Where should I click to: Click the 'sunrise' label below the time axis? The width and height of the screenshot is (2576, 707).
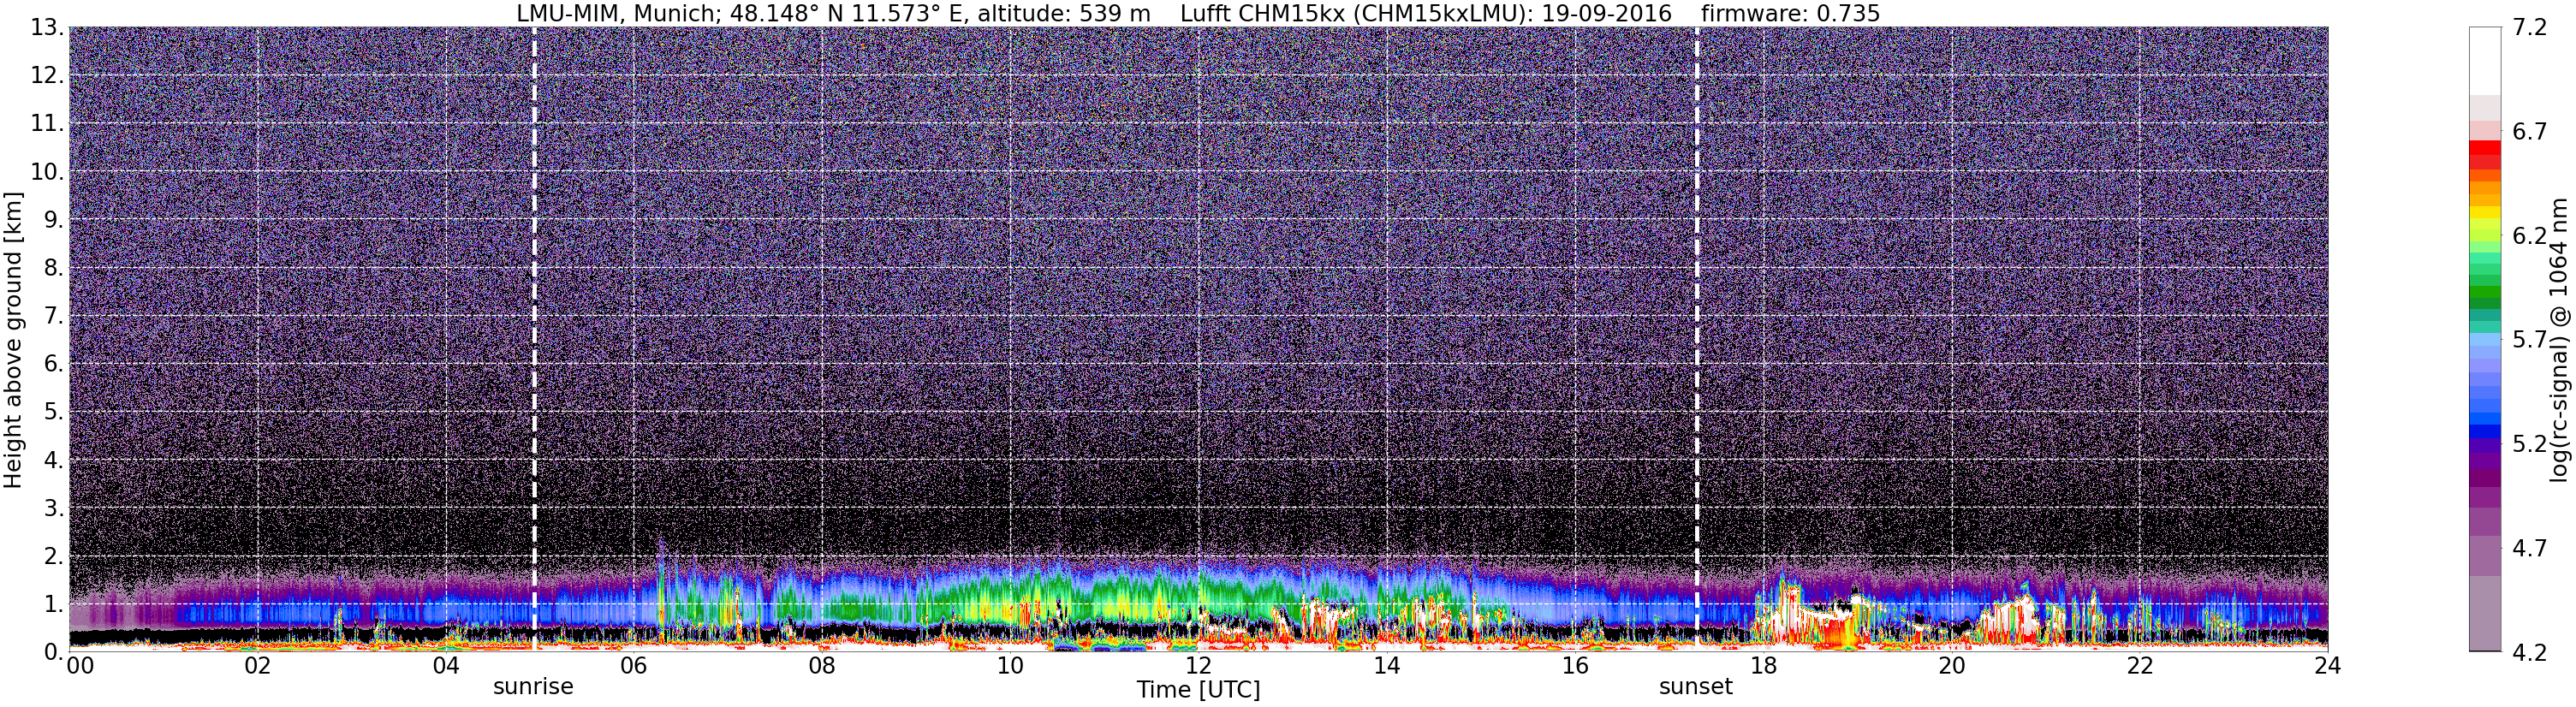[533, 687]
